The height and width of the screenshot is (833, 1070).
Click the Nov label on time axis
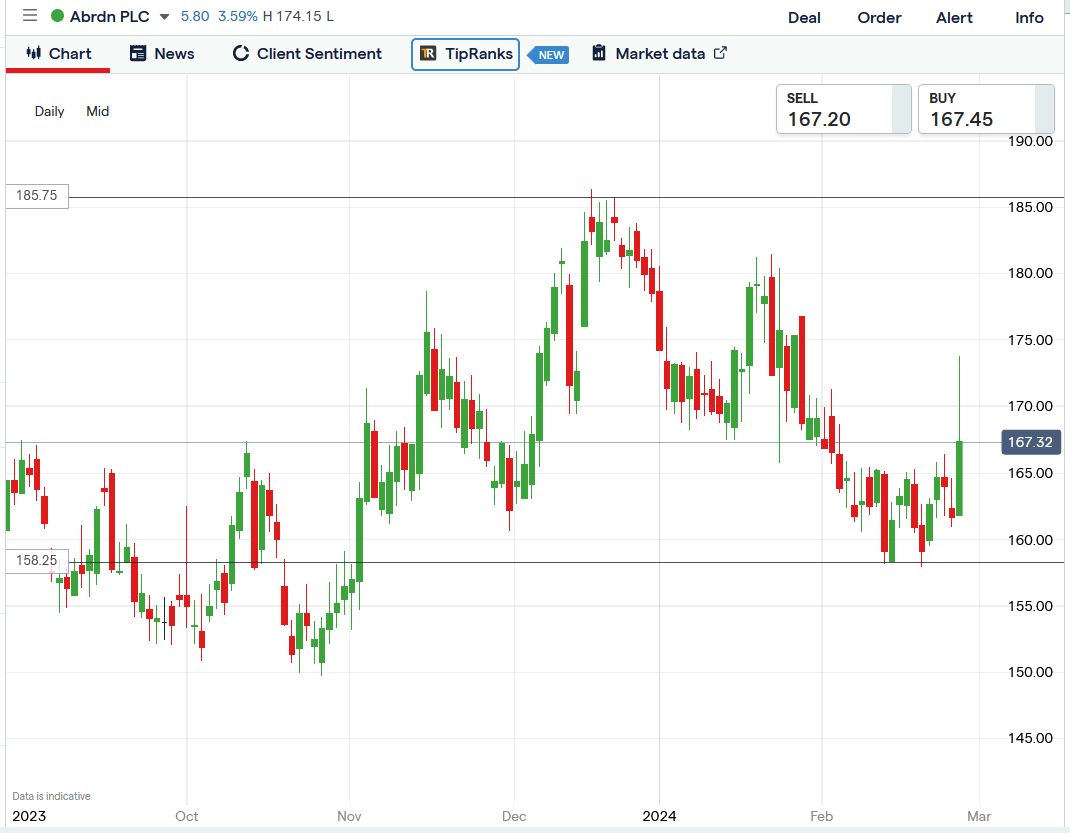(349, 816)
